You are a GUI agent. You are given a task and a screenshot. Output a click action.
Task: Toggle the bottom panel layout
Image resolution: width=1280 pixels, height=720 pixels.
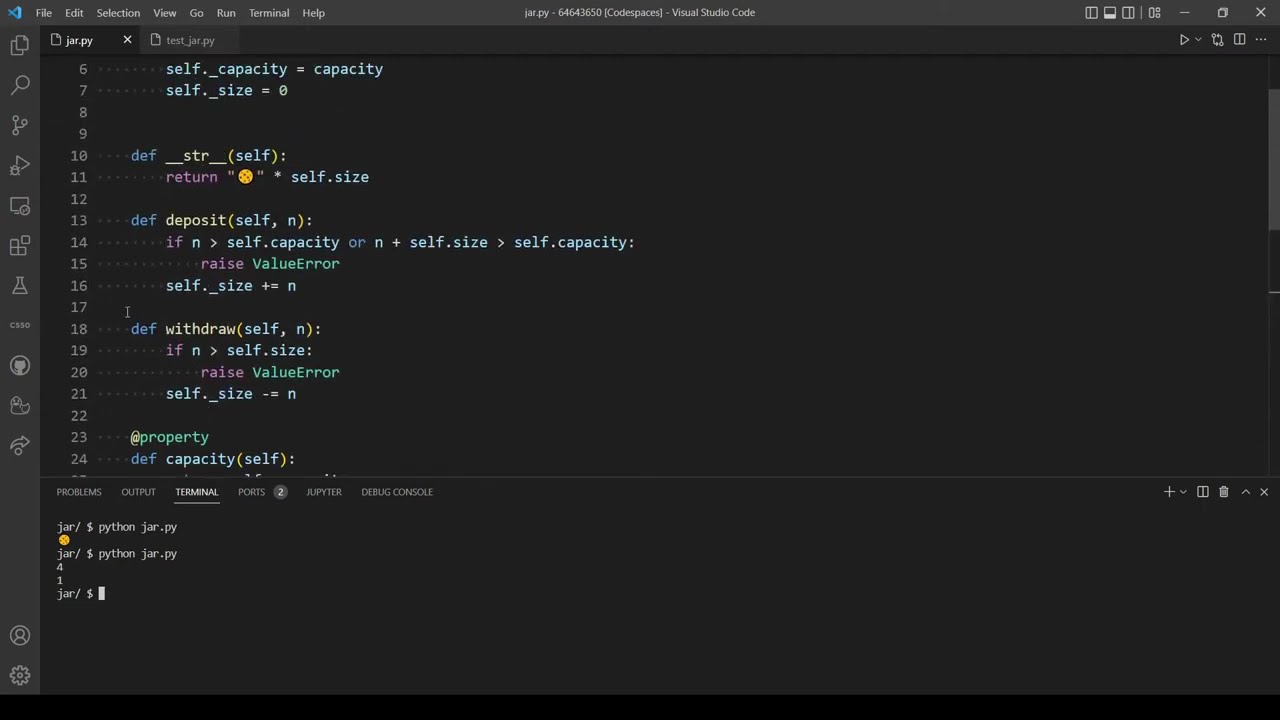[x=1110, y=13]
